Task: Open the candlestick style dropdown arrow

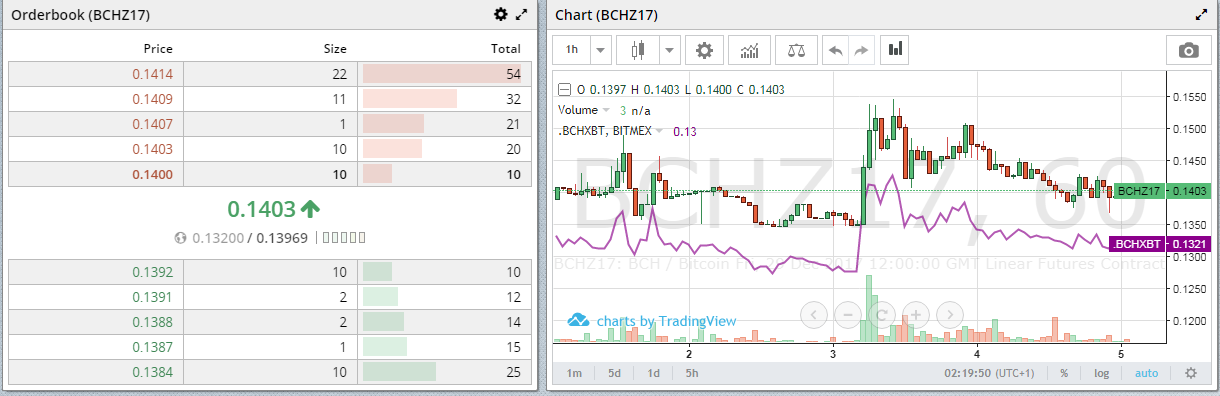Action: point(668,49)
